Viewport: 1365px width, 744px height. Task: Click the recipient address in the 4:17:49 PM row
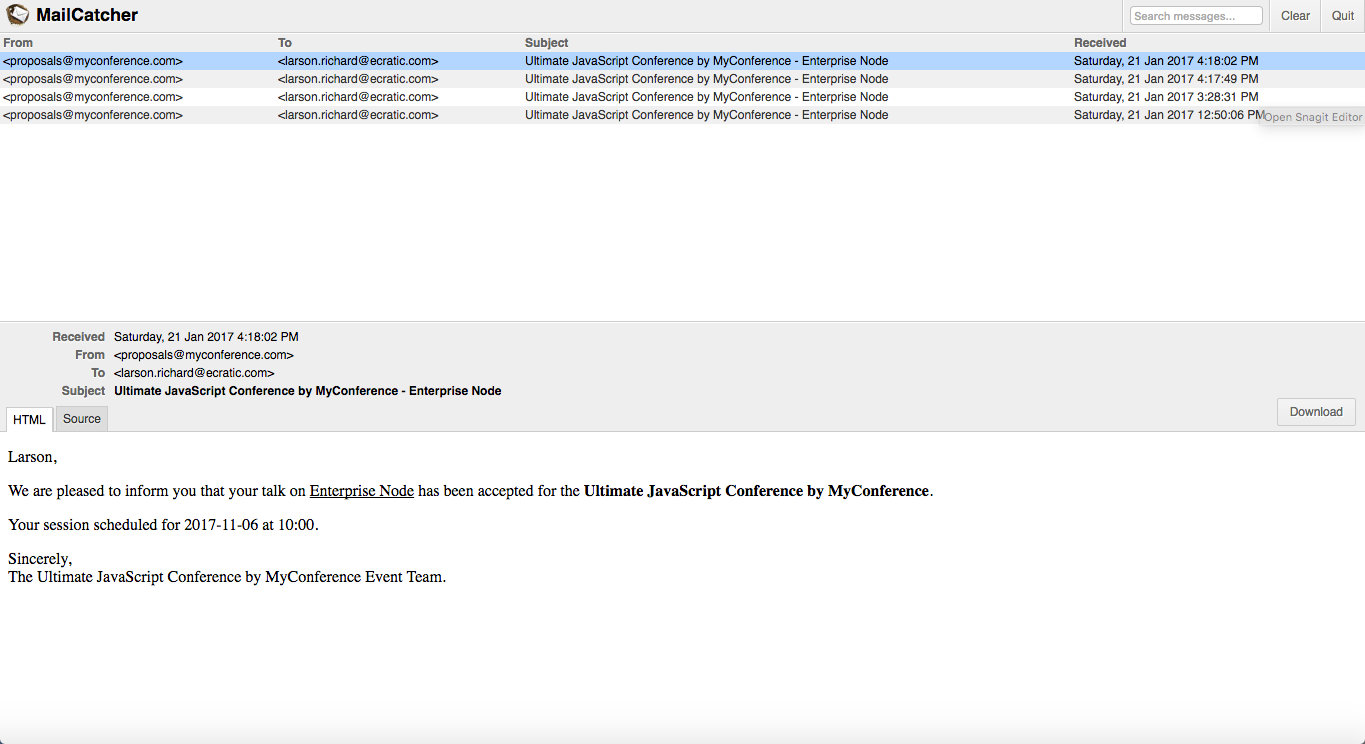tap(358, 79)
